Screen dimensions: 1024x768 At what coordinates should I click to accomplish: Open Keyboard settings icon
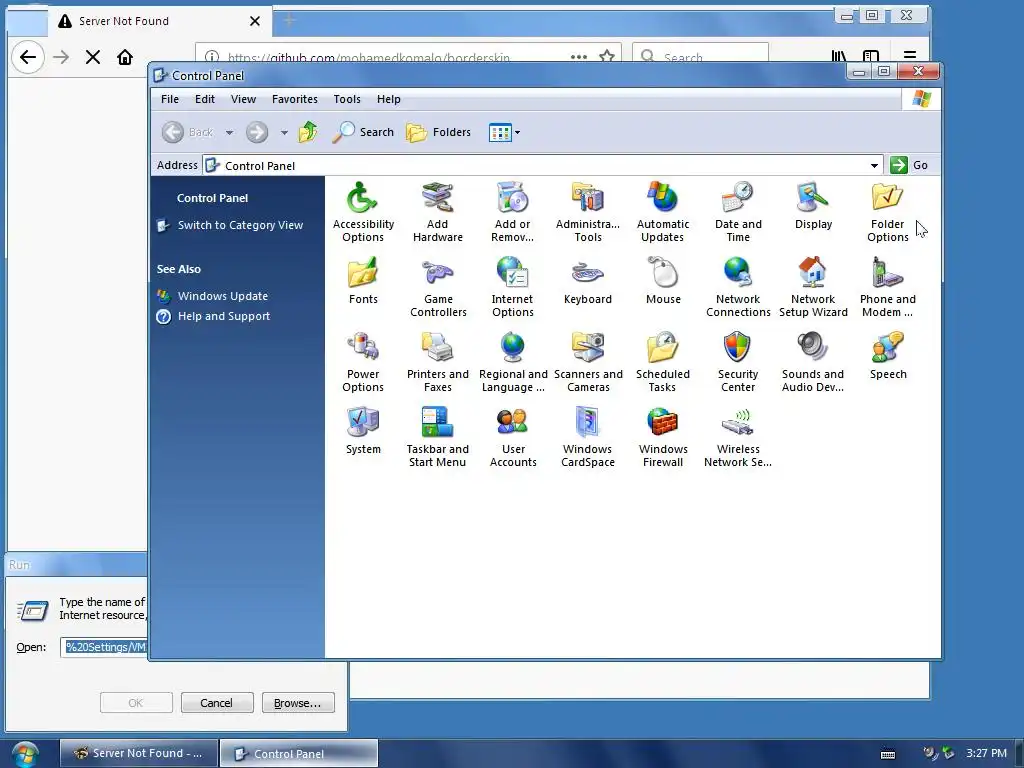pyautogui.click(x=588, y=281)
